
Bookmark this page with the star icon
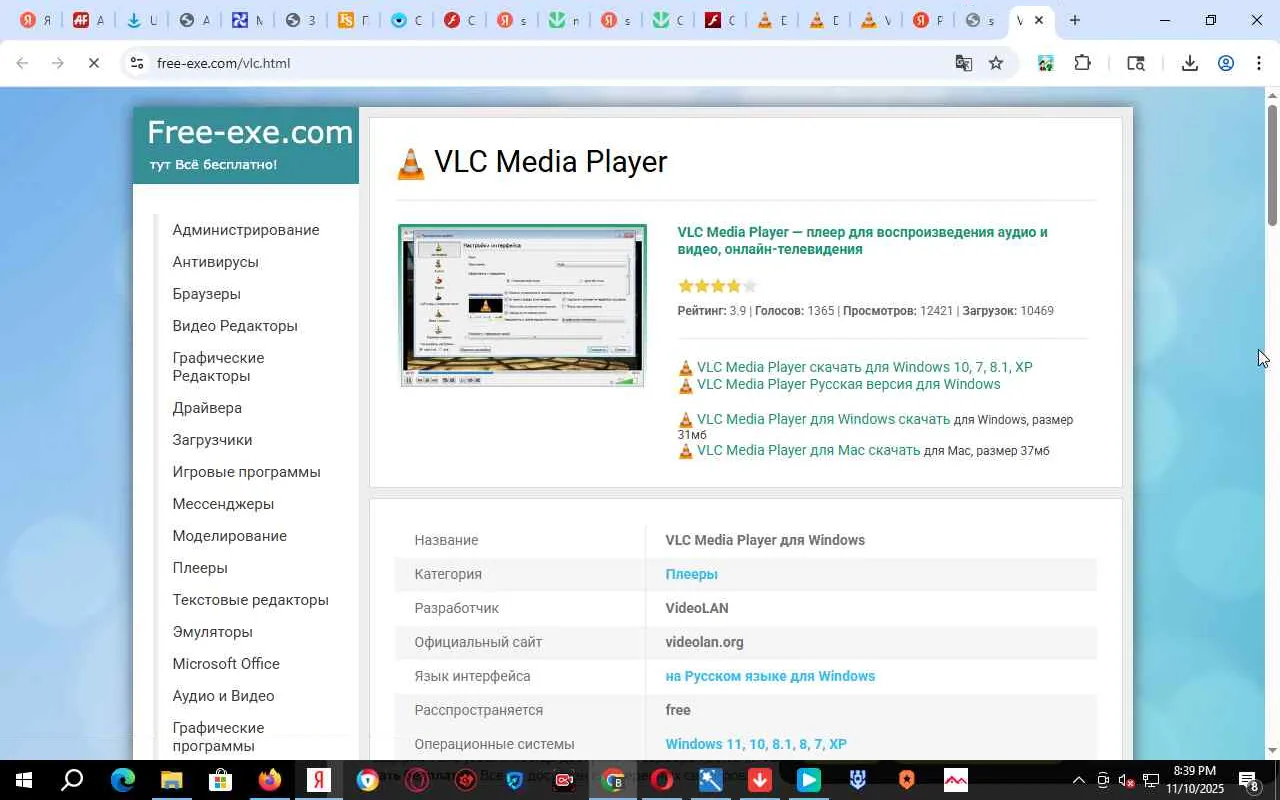click(996, 63)
